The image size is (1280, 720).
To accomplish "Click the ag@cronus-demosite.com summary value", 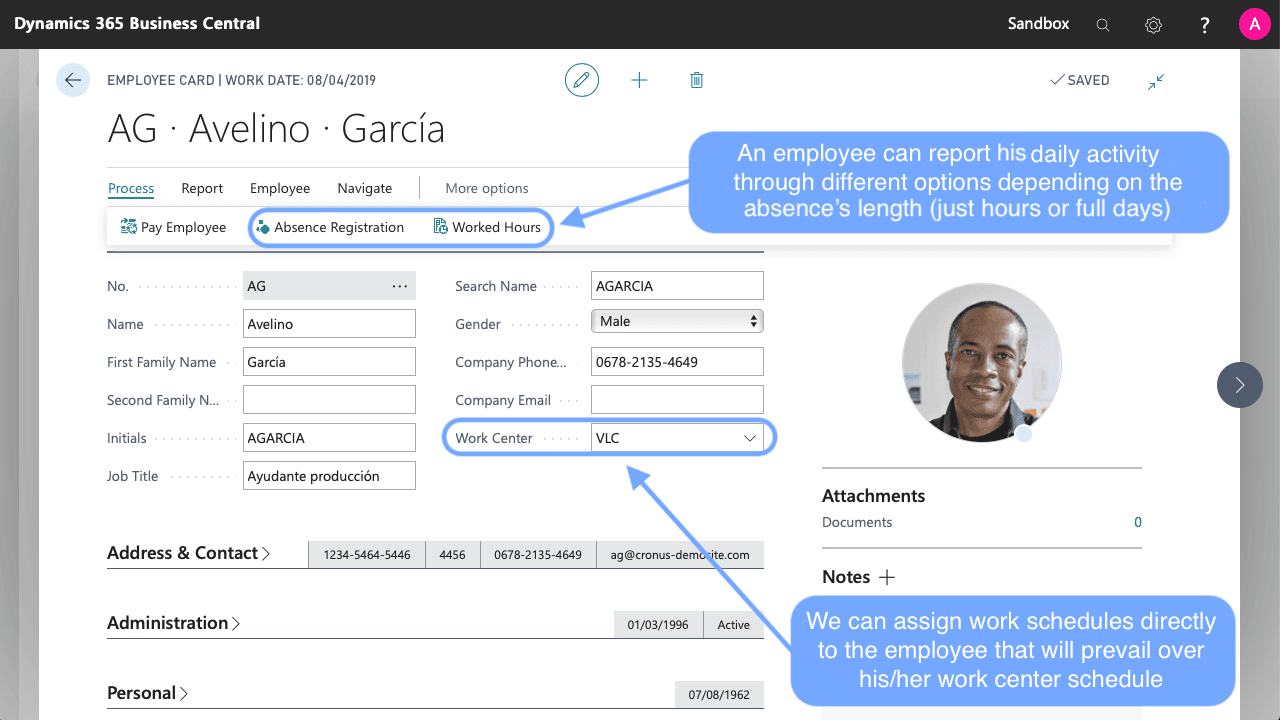I will (680, 555).
